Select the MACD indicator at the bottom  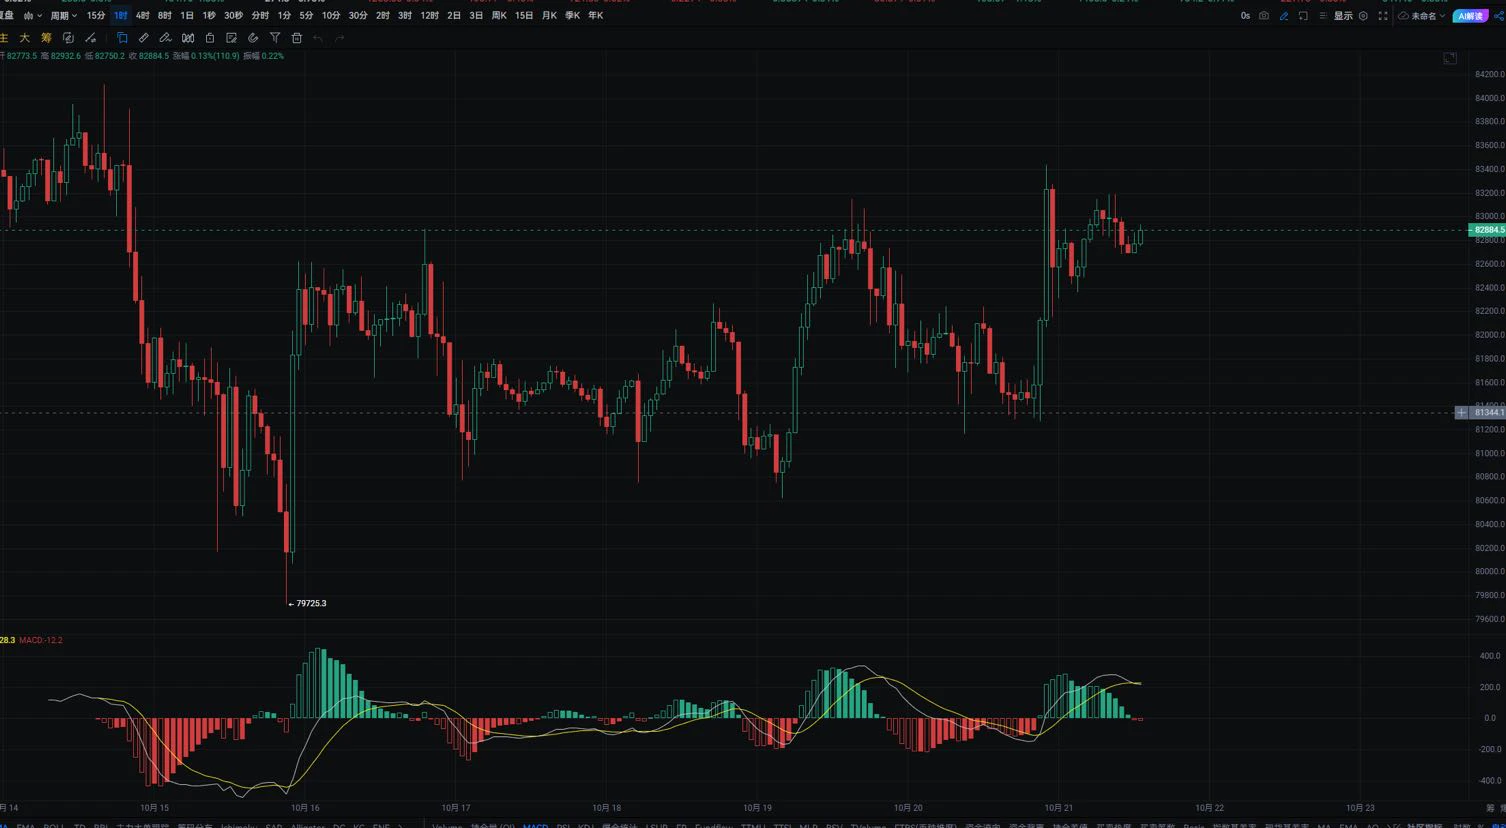535,826
